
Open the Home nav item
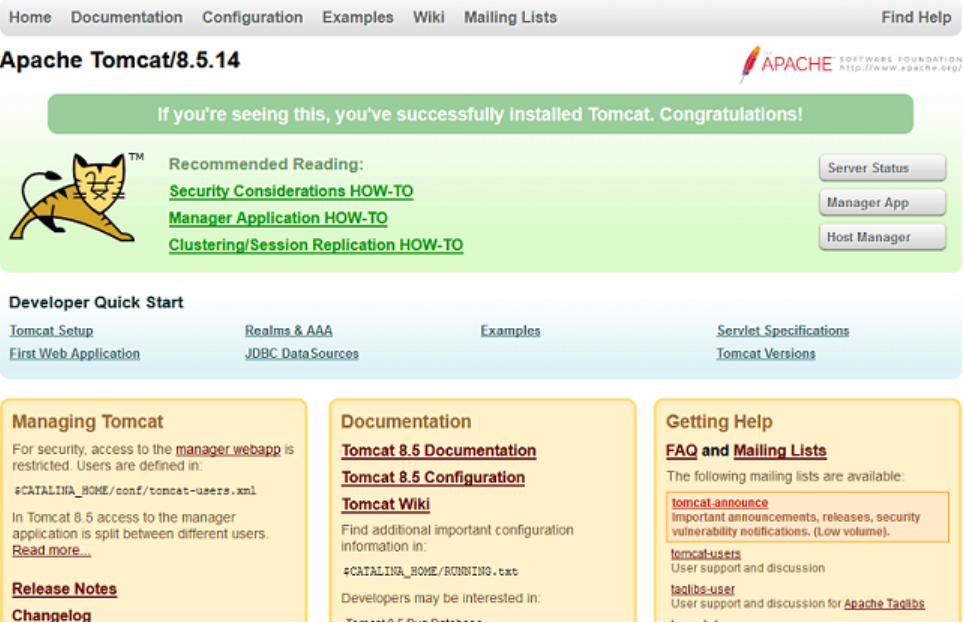click(30, 17)
